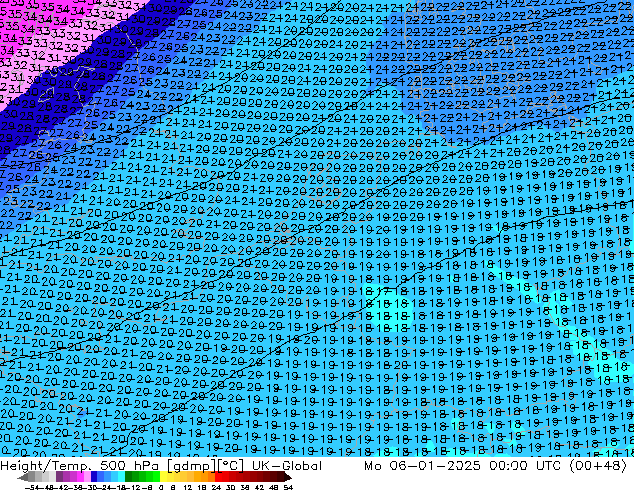The height and width of the screenshot is (490, 634).
Task: Click the gray left arrow of the legend
Action: coord(22,477)
